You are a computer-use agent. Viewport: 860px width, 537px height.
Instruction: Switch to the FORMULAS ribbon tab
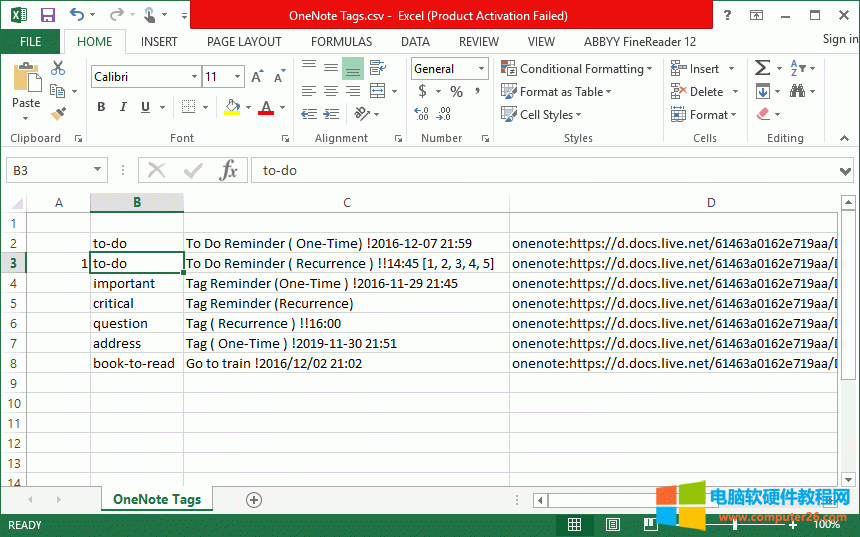[x=341, y=42]
